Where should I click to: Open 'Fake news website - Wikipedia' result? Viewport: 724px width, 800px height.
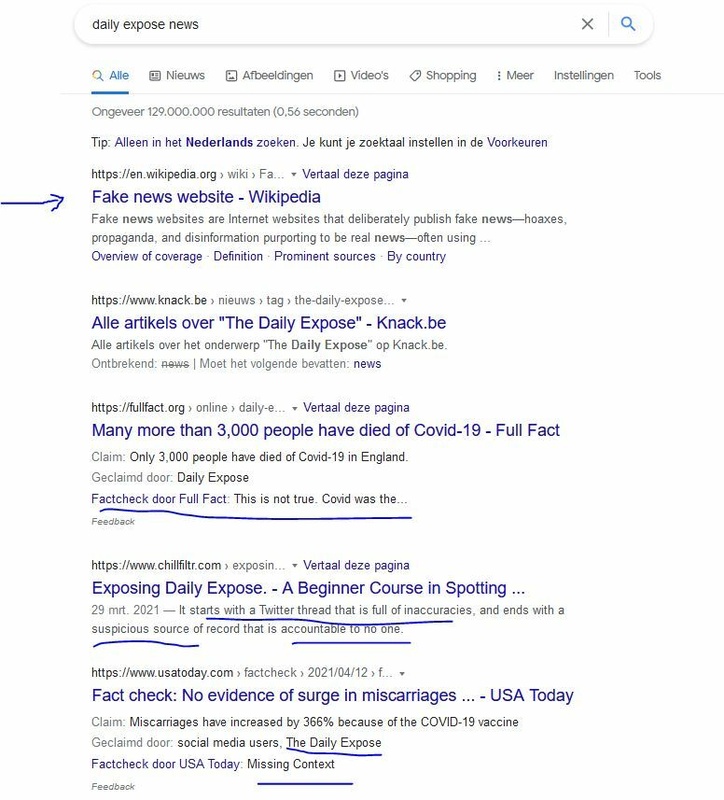click(x=206, y=197)
